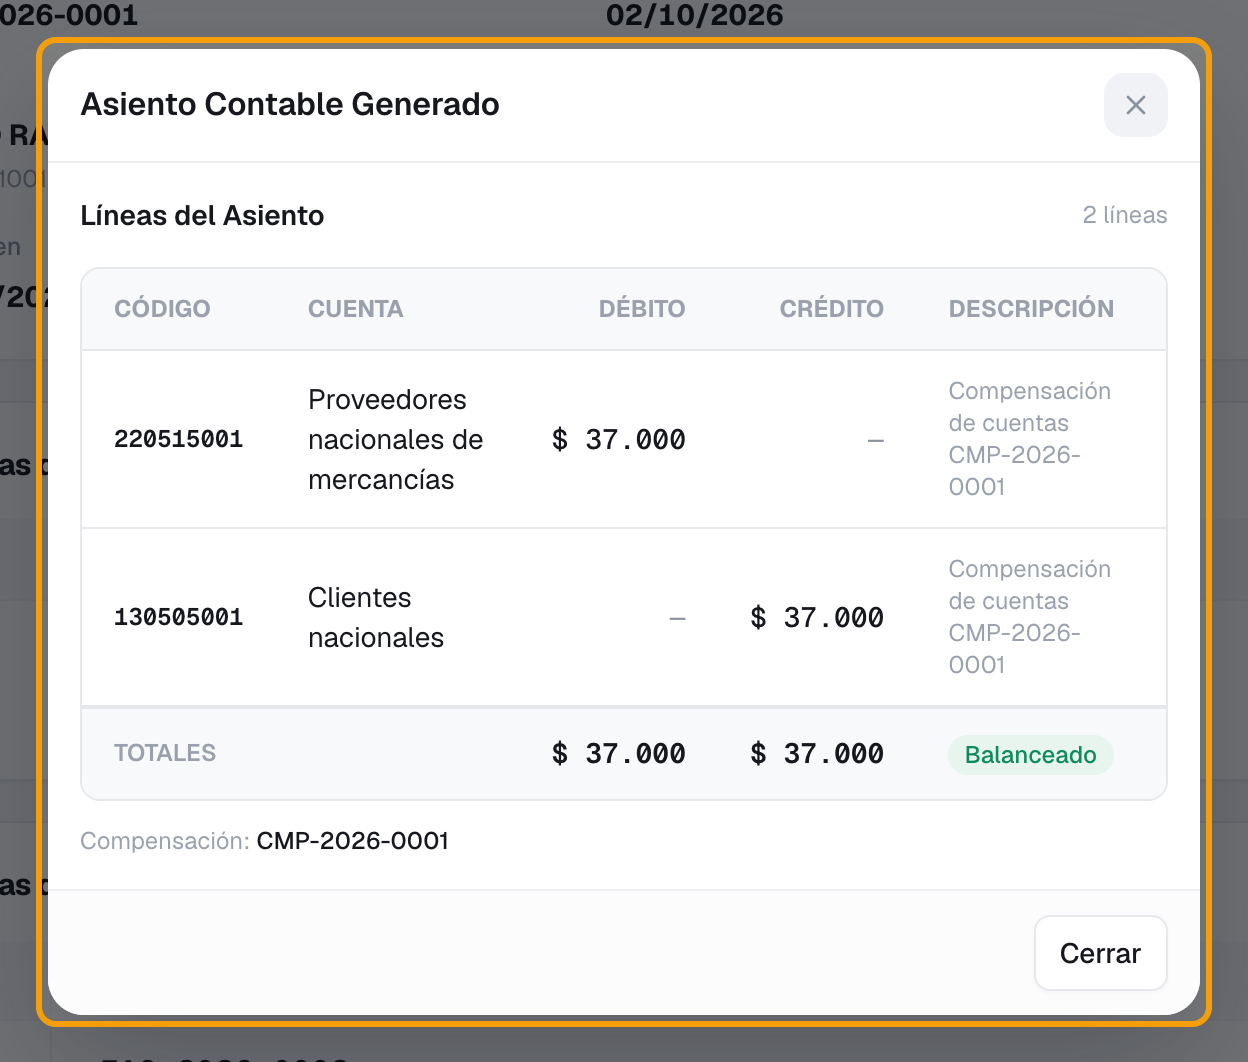Click the debit amount for Proveedores row
1248x1062 pixels.
619,439
